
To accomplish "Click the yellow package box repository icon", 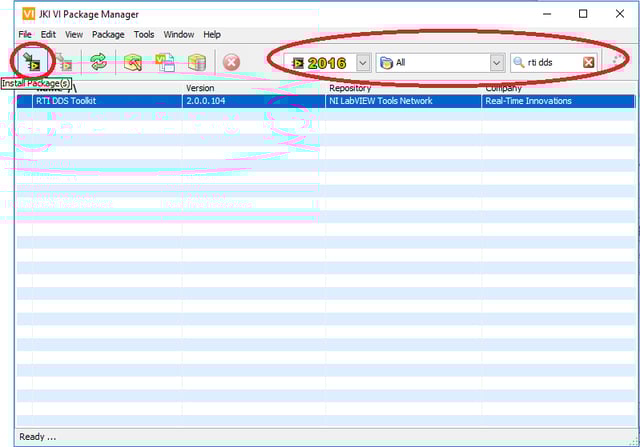I will [197, 62].
